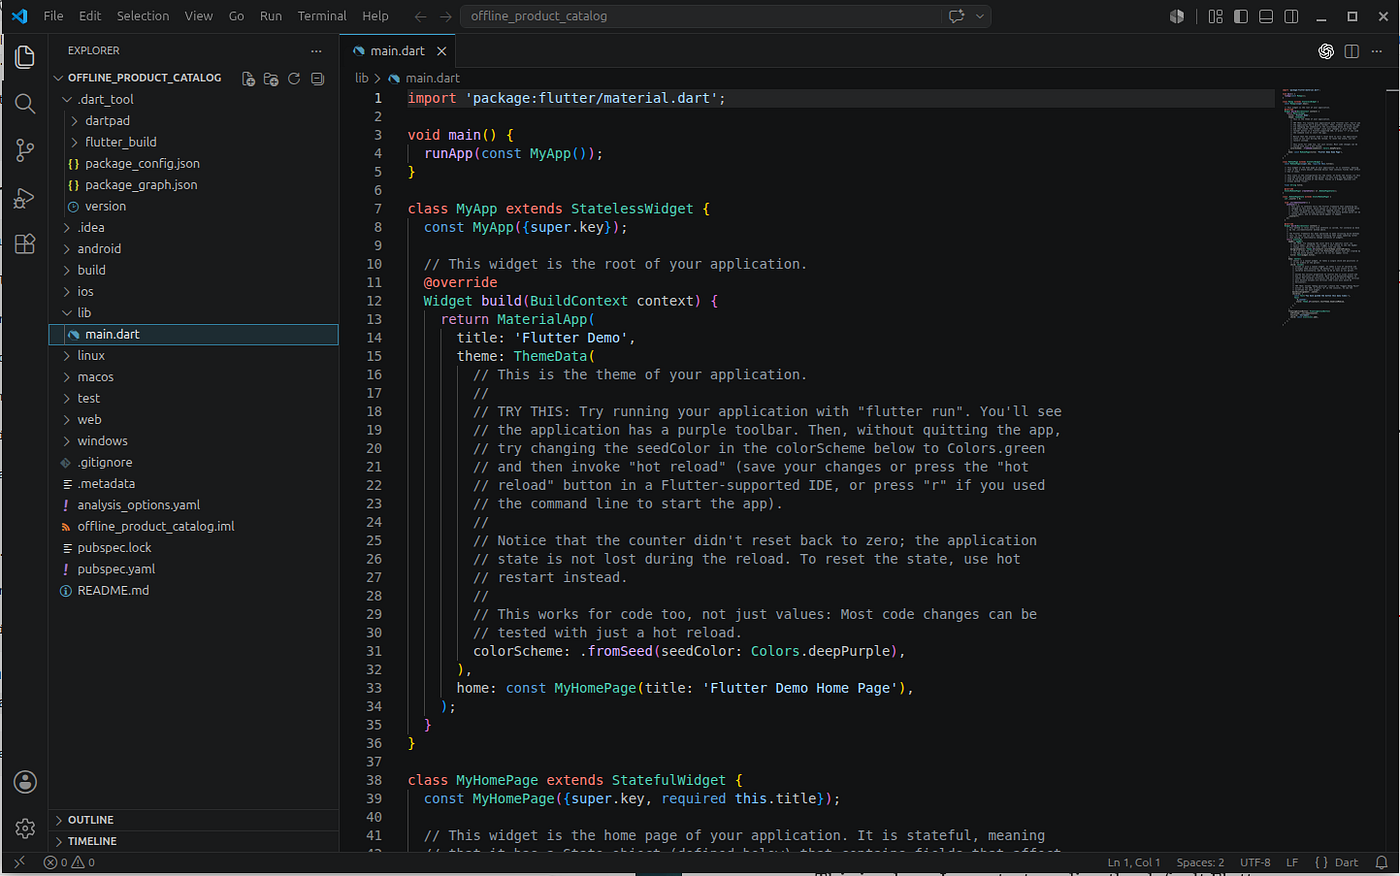
Task: Open the Source Control view
Action: coord(25,151)
